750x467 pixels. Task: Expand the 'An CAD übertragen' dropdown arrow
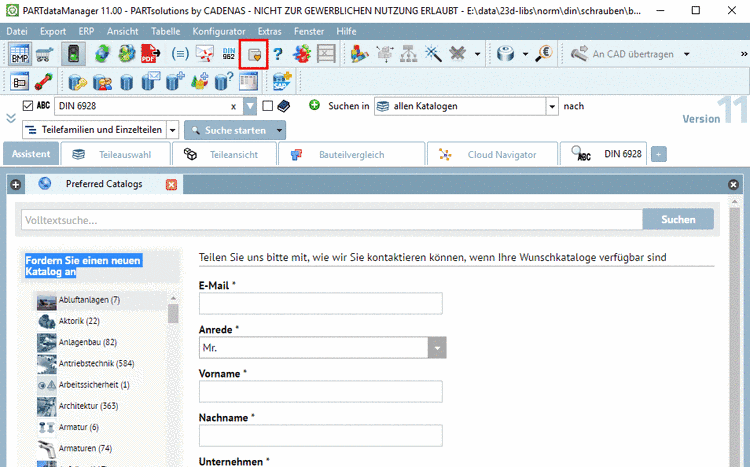(687, 54)
